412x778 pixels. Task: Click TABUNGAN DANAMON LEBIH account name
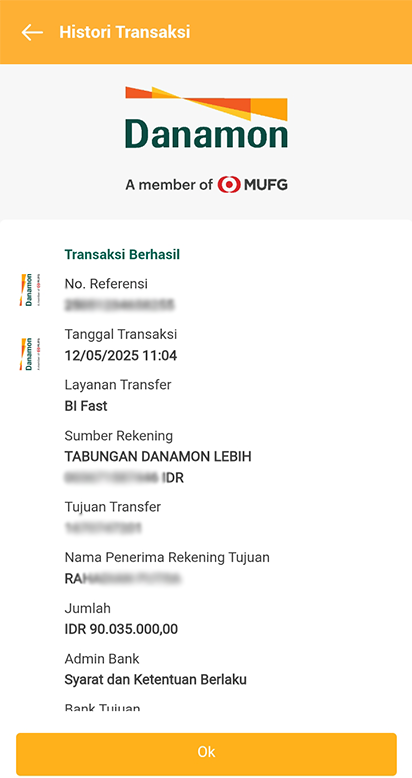(158, 456)
